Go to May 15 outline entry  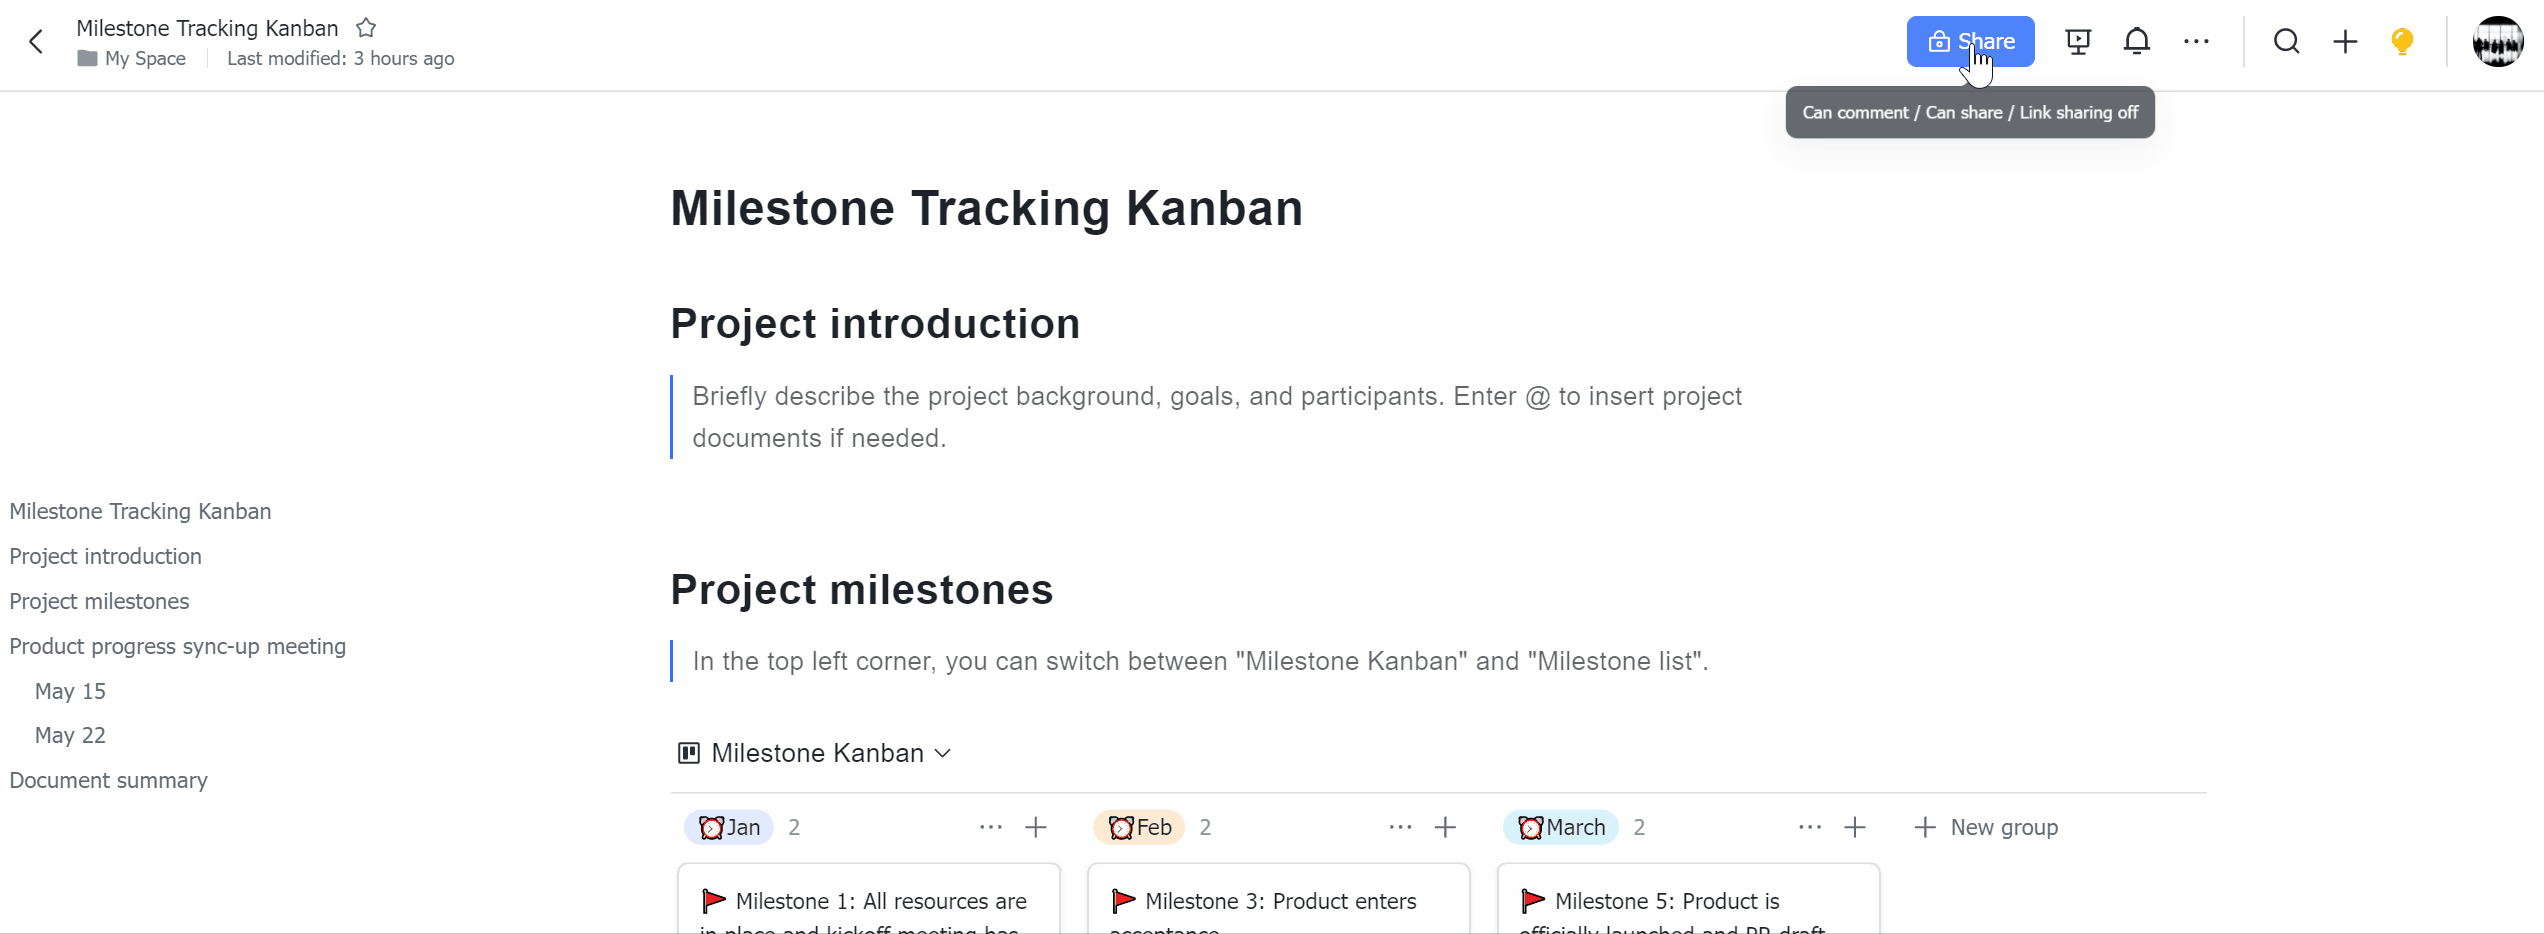click(70, 691)
